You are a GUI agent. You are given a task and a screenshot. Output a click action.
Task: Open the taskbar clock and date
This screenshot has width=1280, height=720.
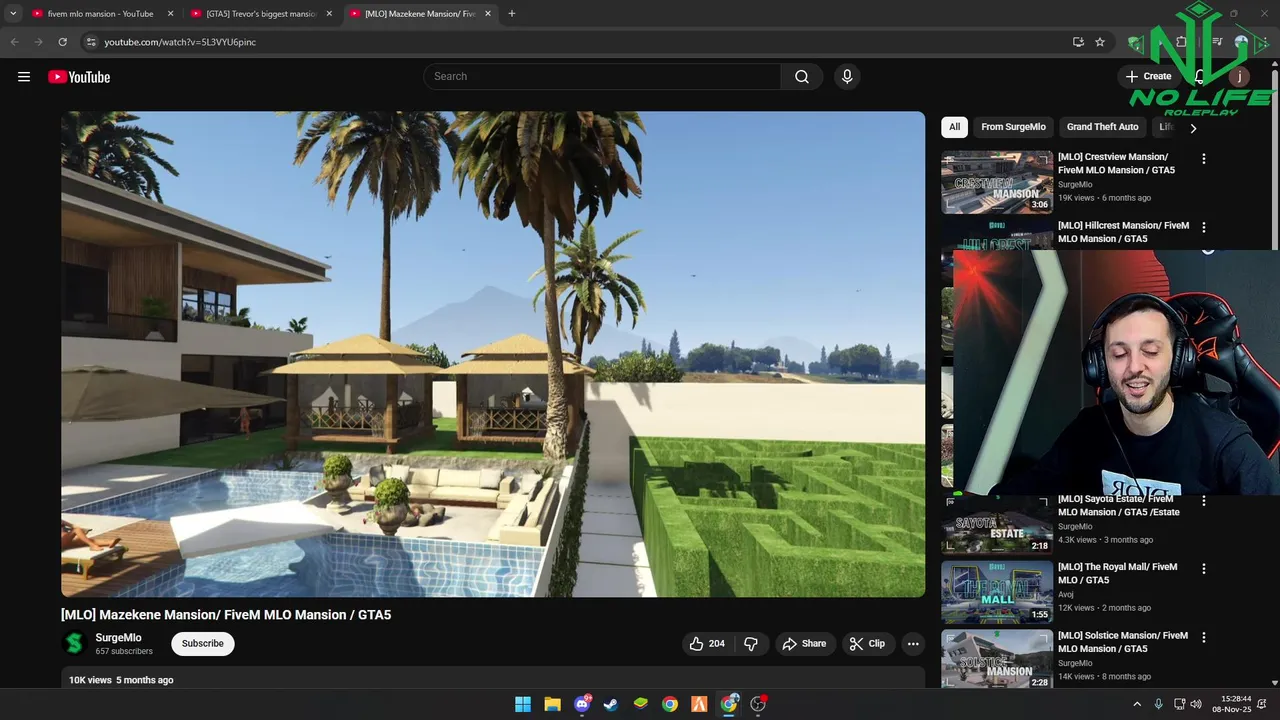coord(1231,704)
